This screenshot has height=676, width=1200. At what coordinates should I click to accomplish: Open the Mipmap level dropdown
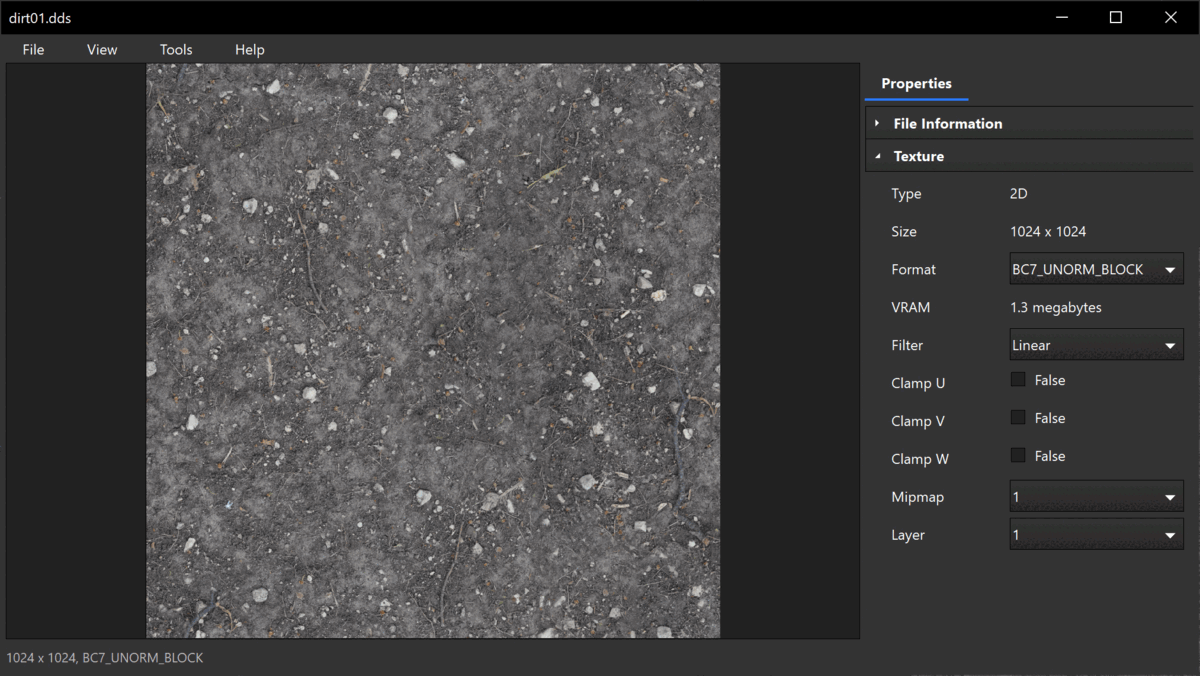pos(1096,497)
